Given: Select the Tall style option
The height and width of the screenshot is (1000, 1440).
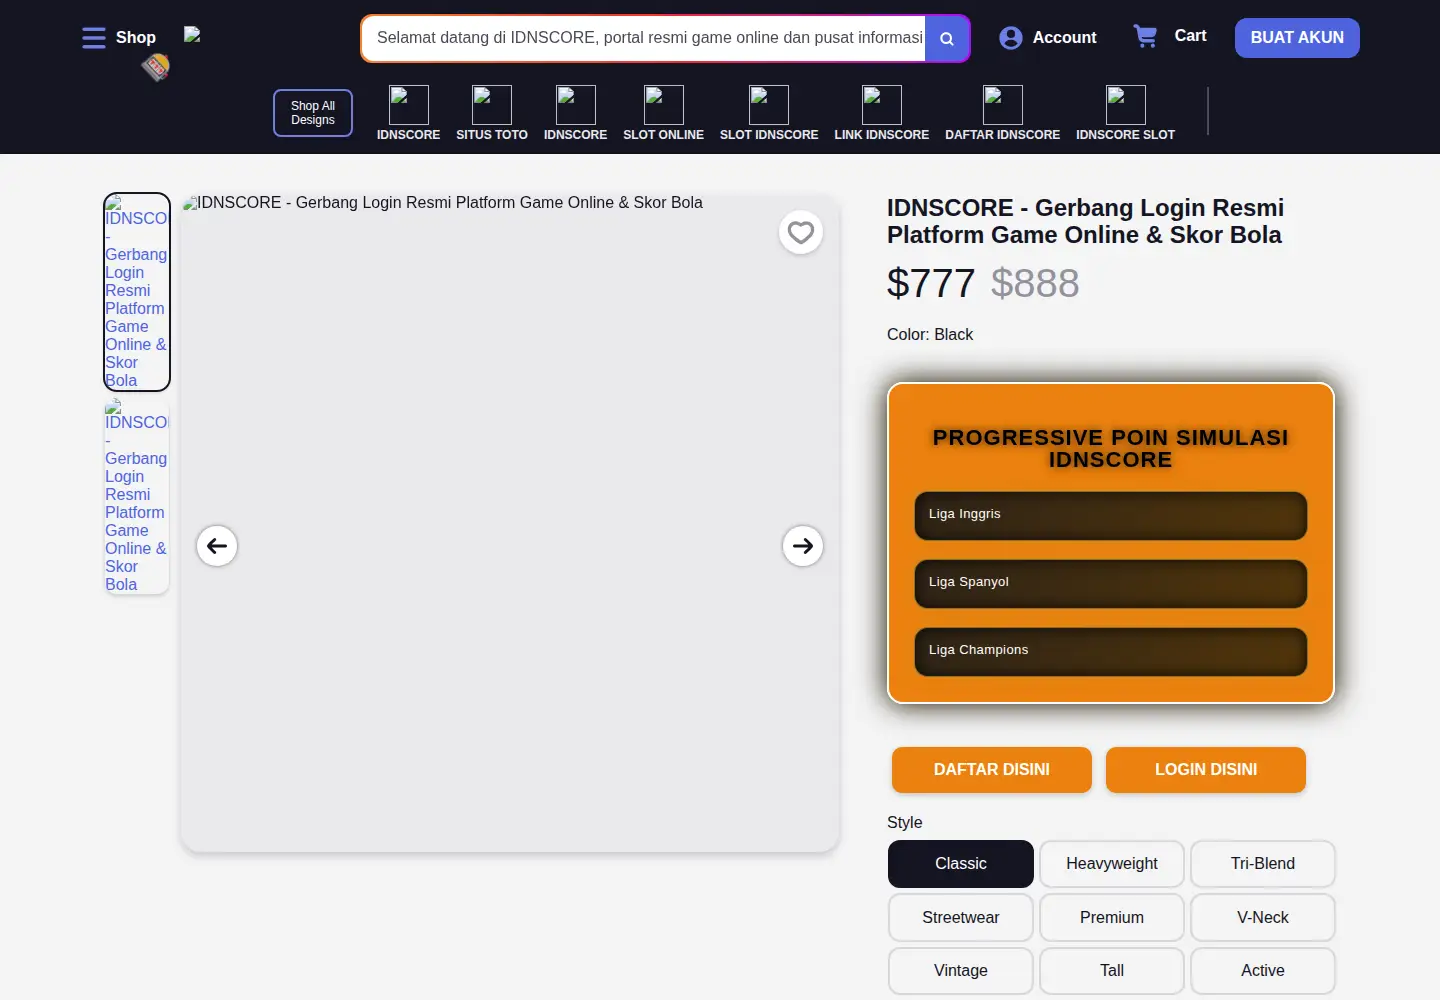Looking at the screenshot, I should click(x=1112, y=971).
